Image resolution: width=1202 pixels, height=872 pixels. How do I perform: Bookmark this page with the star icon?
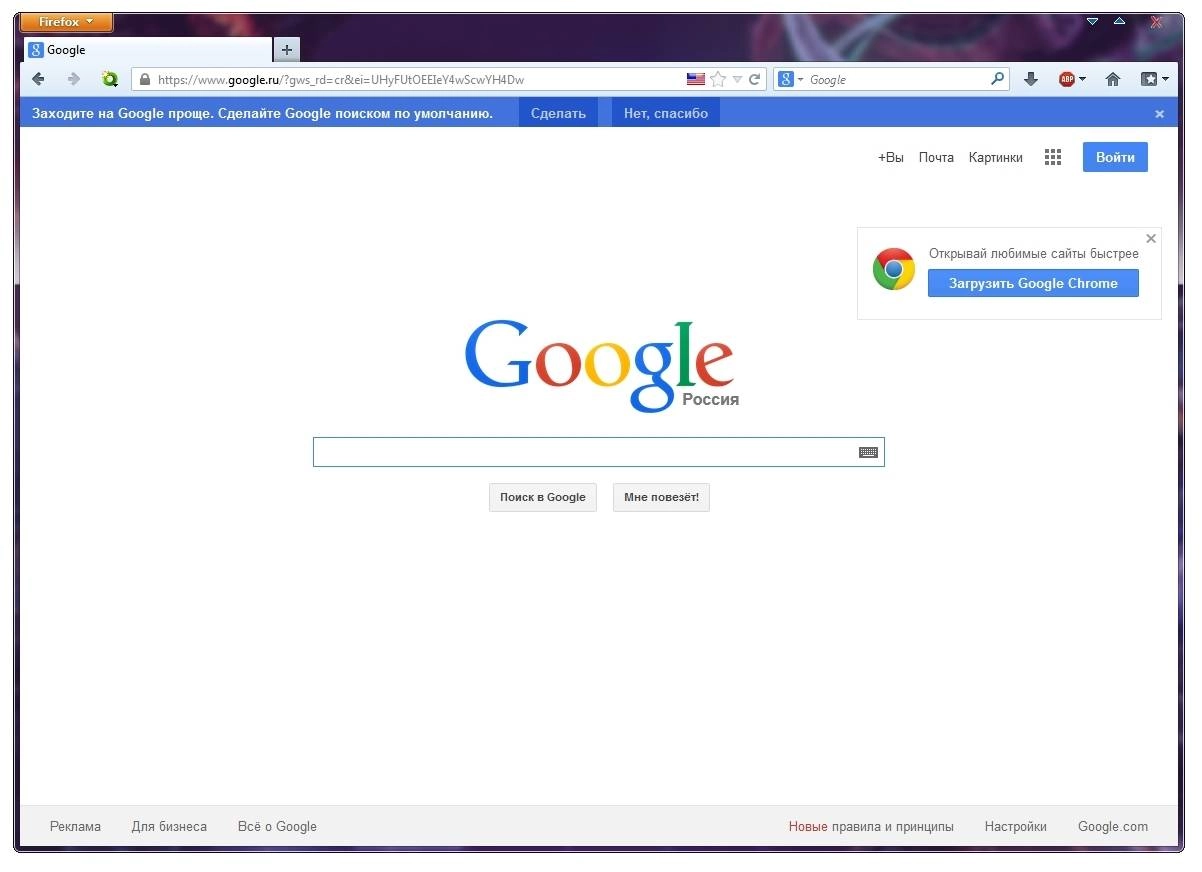click(x=718, y=79)
